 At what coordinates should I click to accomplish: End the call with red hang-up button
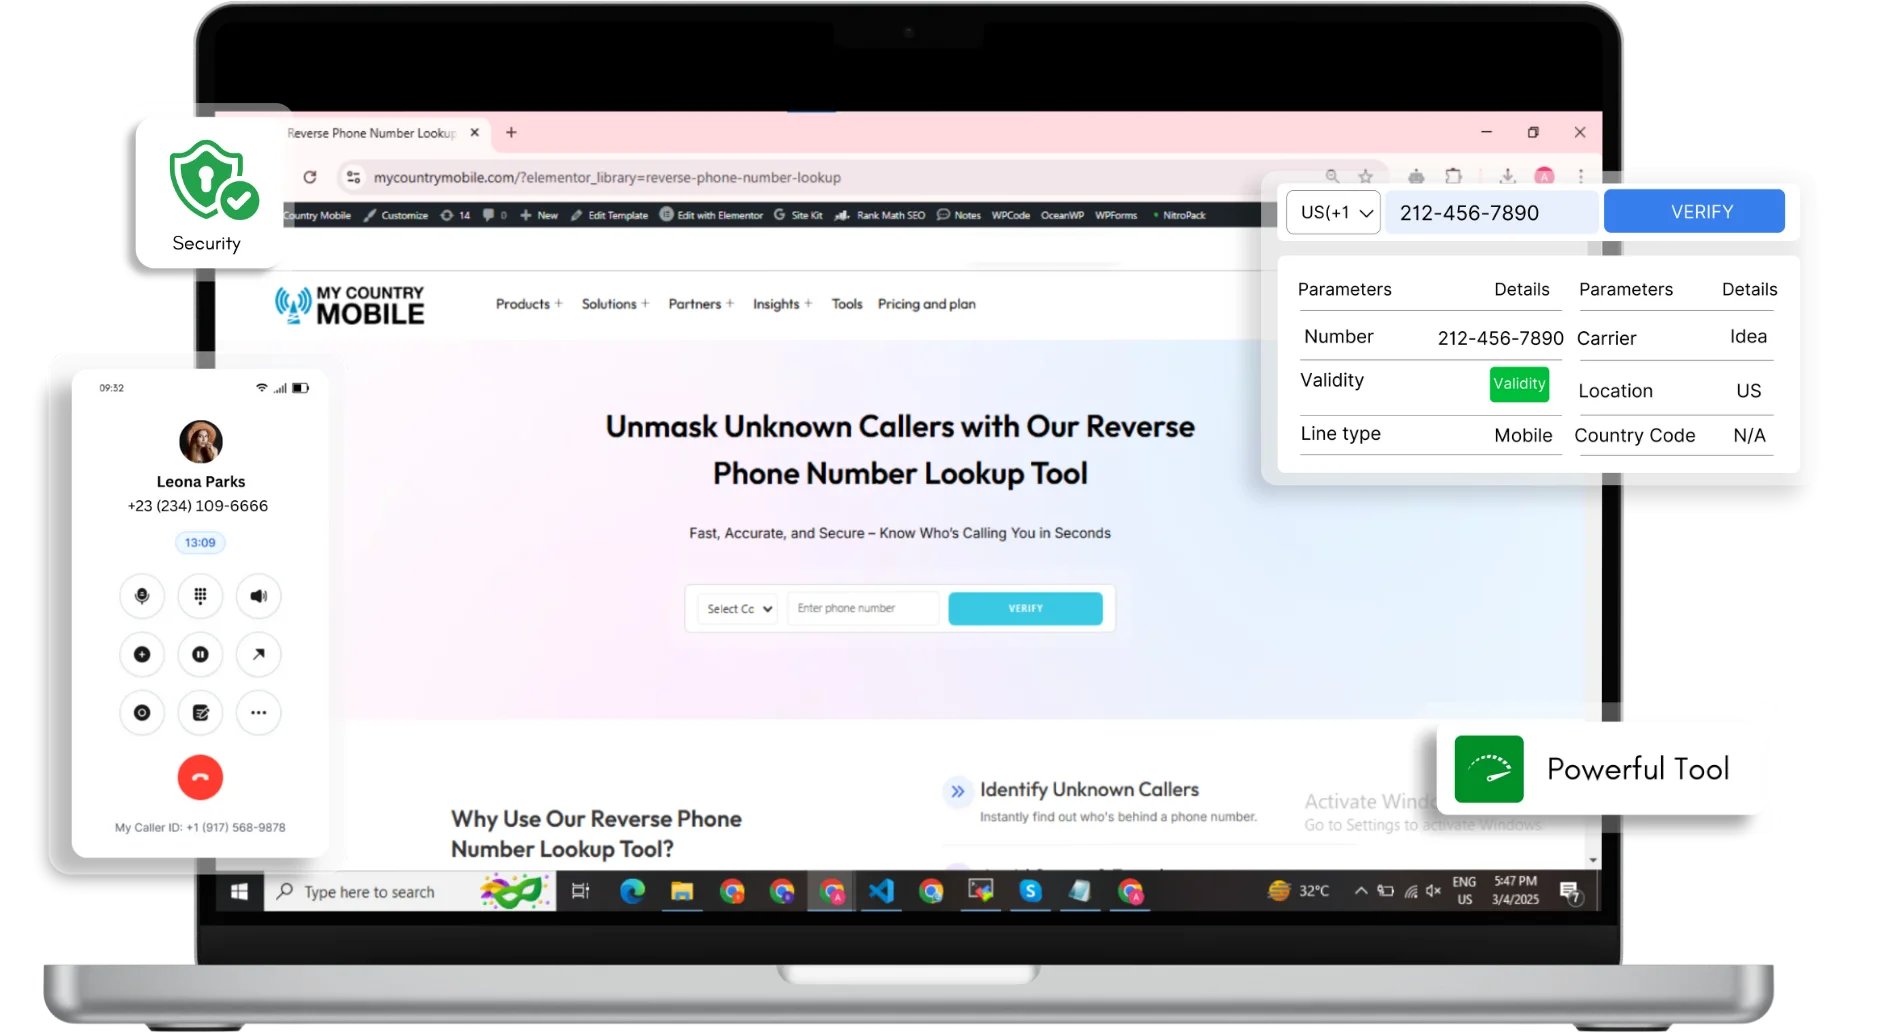click(200, 777)
